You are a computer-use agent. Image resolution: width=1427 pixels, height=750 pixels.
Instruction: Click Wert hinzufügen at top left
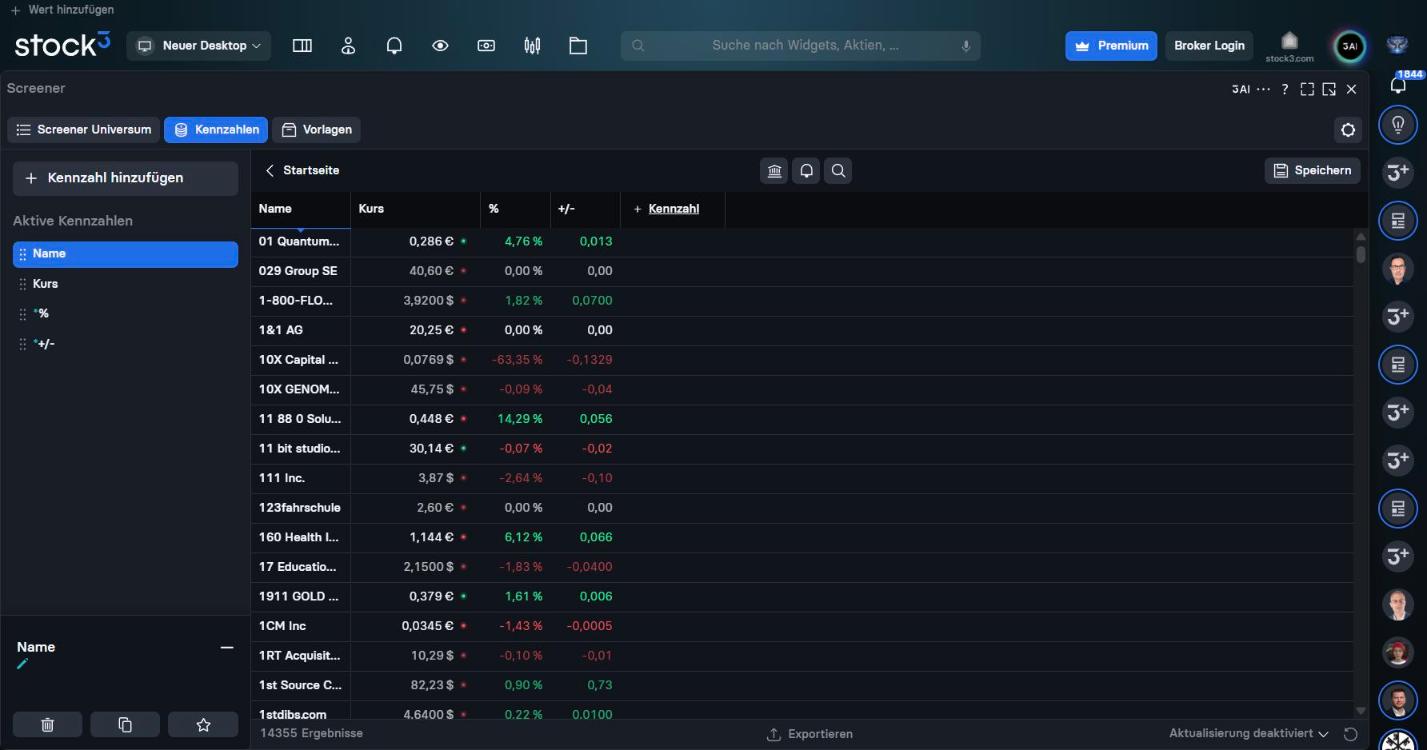[x=62, y=10]
